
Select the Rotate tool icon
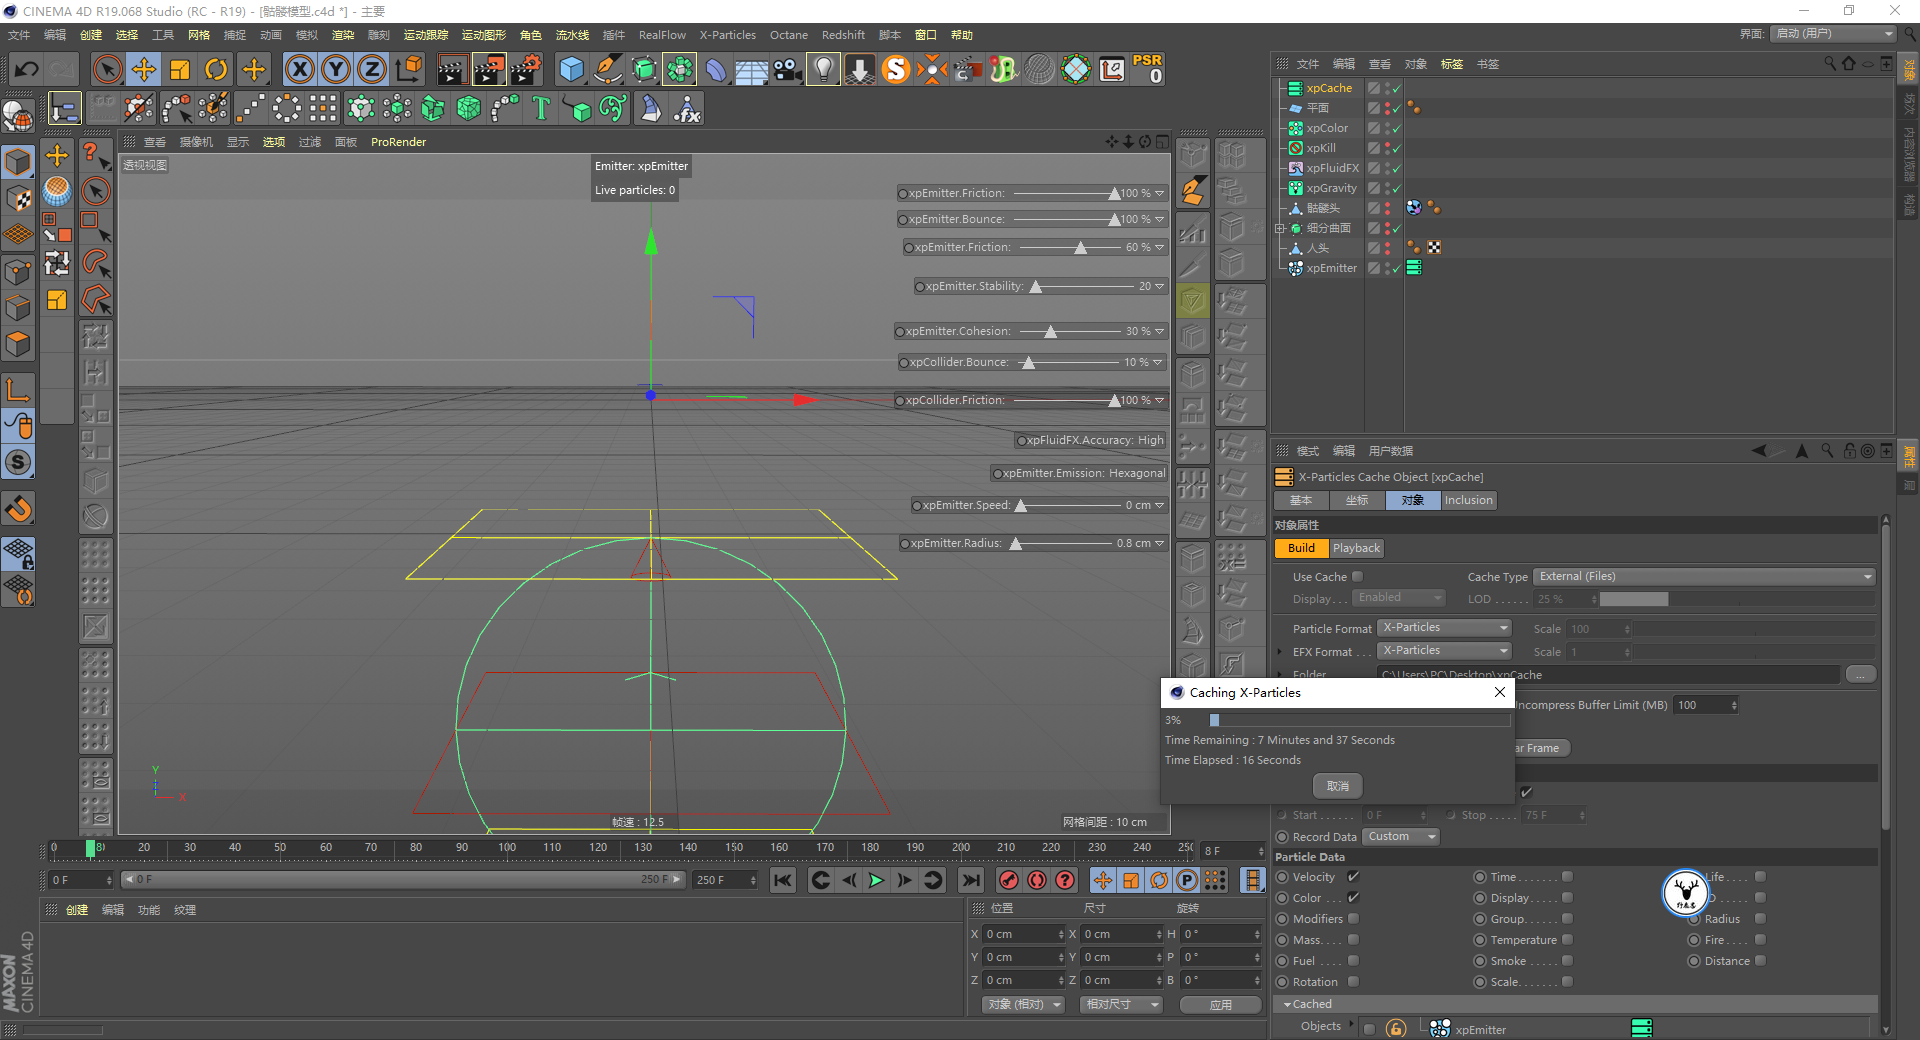pos(216,69)
